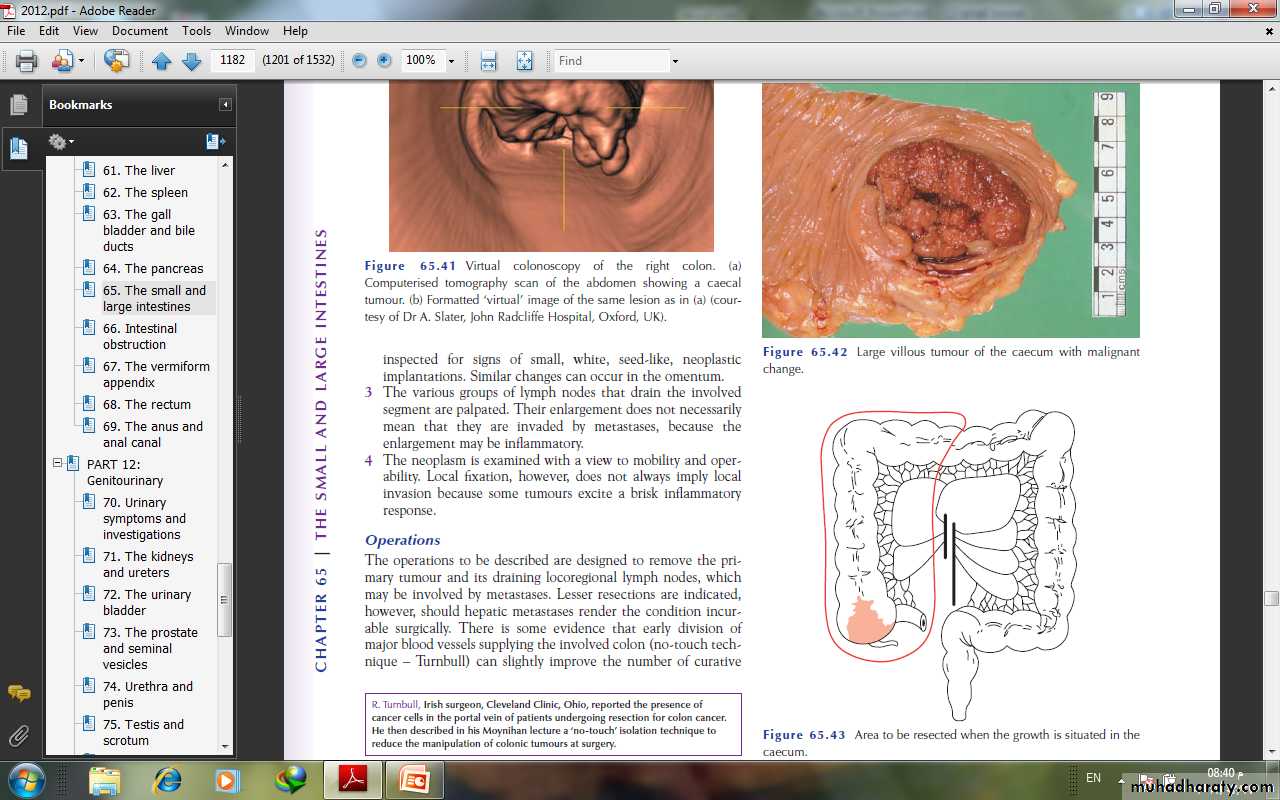Show the Comments panel in sidebar

[x=19, y=693]
